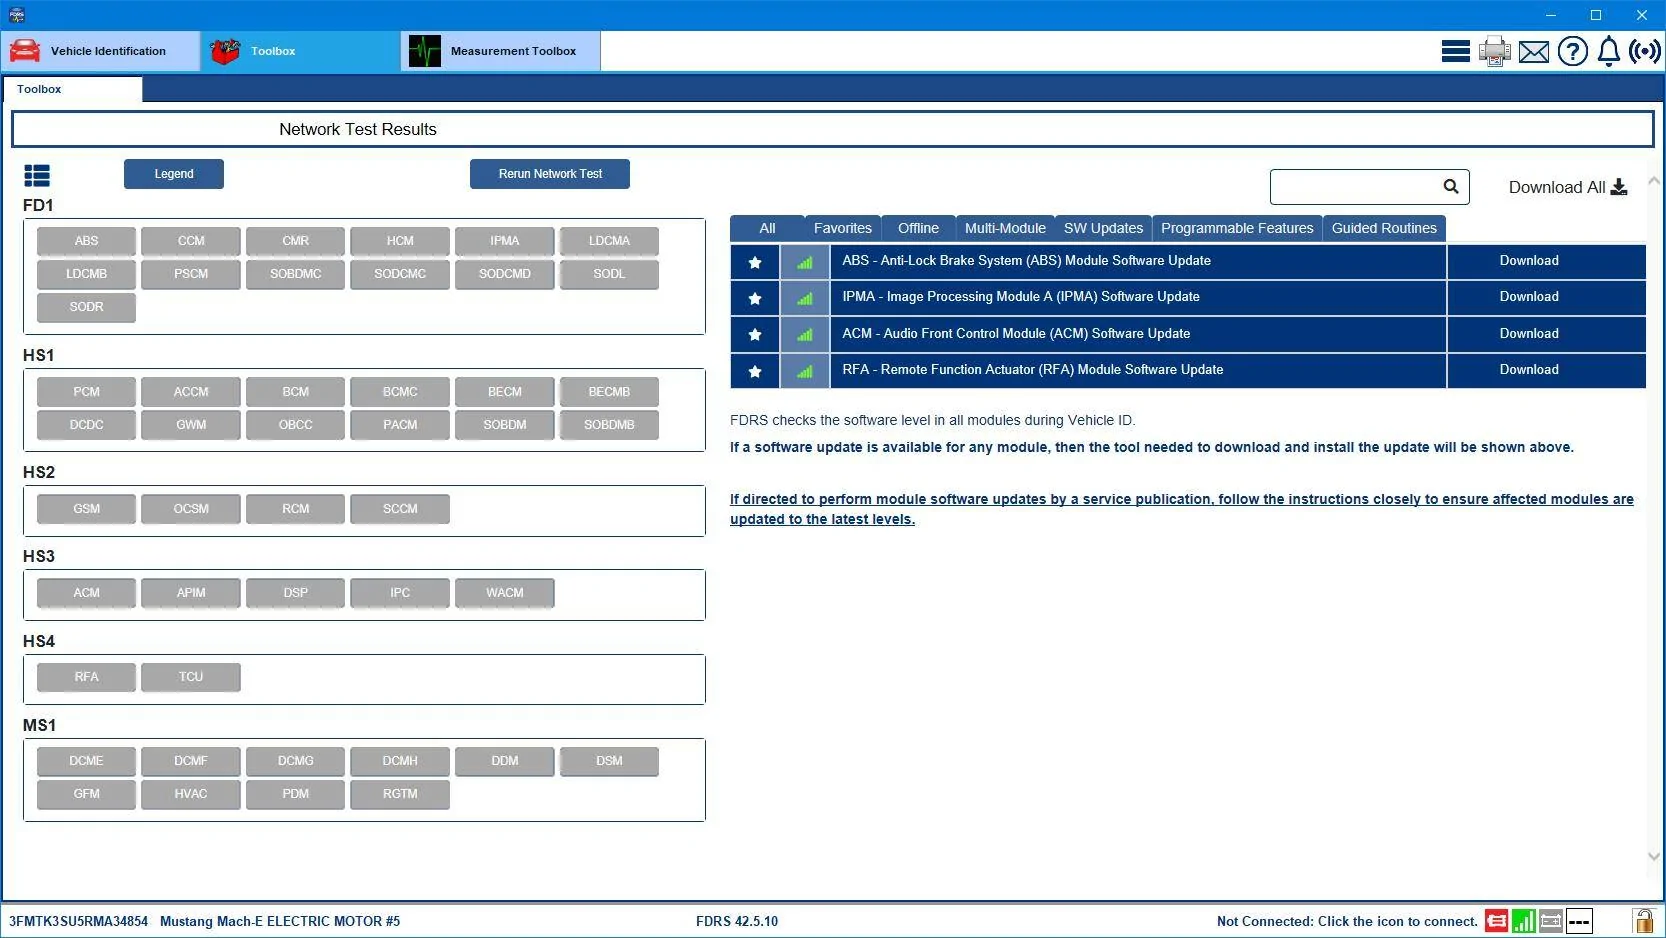Open the Measurement Toolbox tab
The height and width of the screenshot is (938, 1666).
501,51
